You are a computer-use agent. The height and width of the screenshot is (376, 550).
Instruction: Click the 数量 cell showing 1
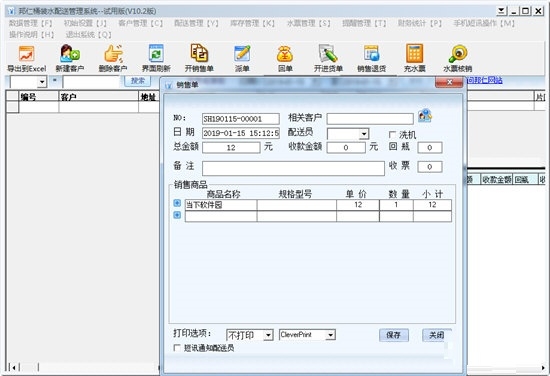click(x=396, y=205)
